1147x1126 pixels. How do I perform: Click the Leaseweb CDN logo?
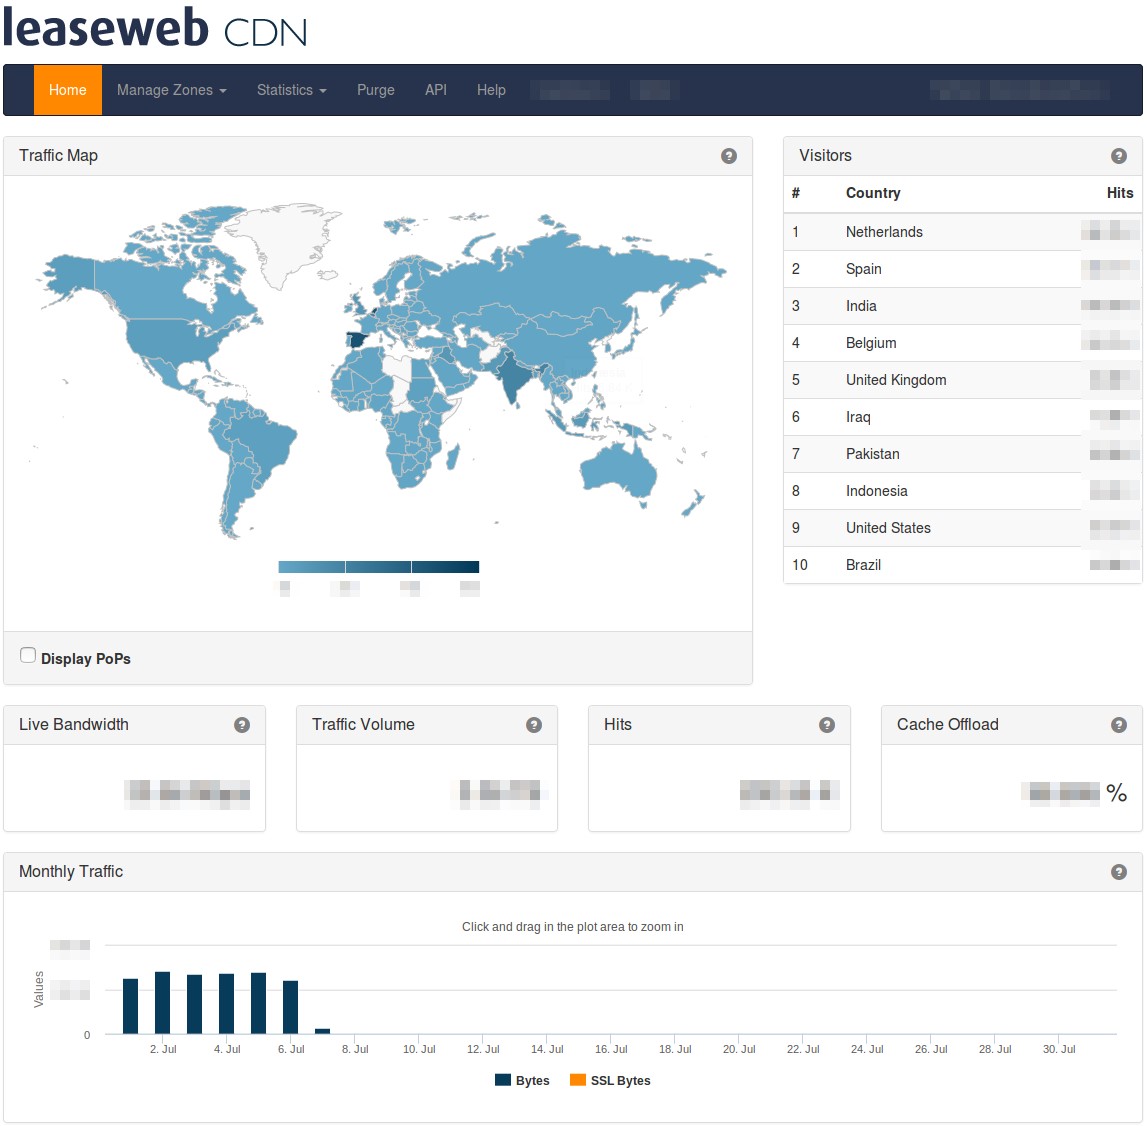click(155, 28)
